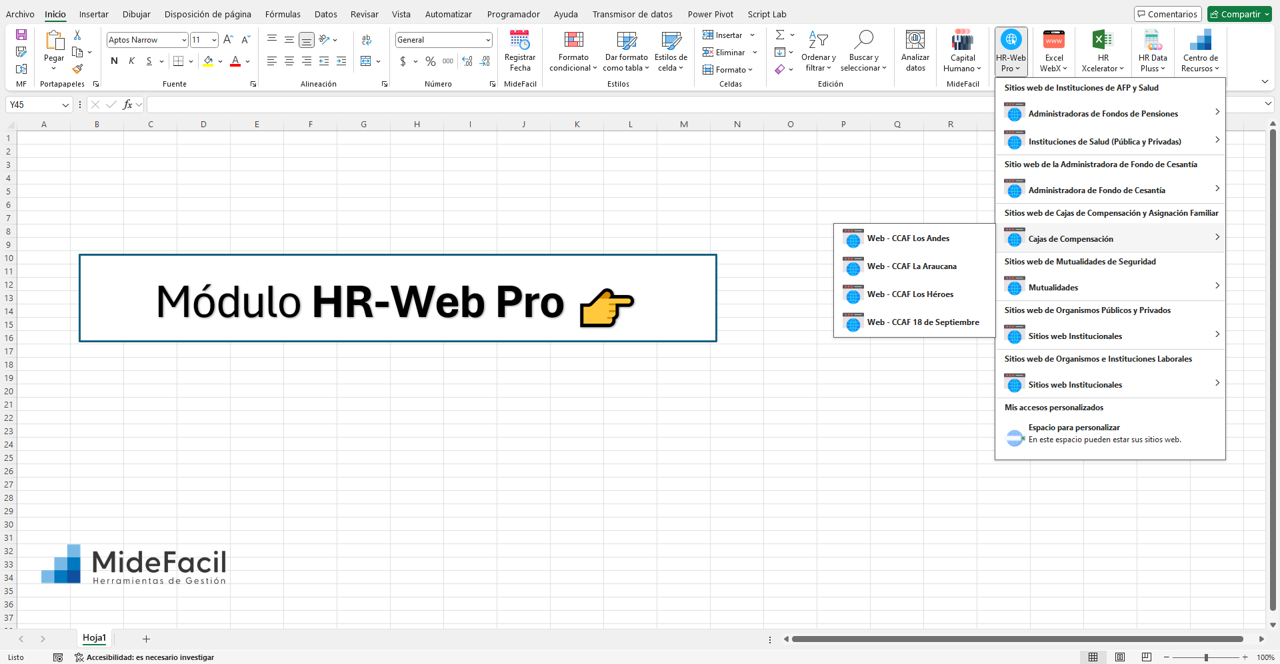
Task: Click the clear eraser icon
Action: [x=780, y=69]
